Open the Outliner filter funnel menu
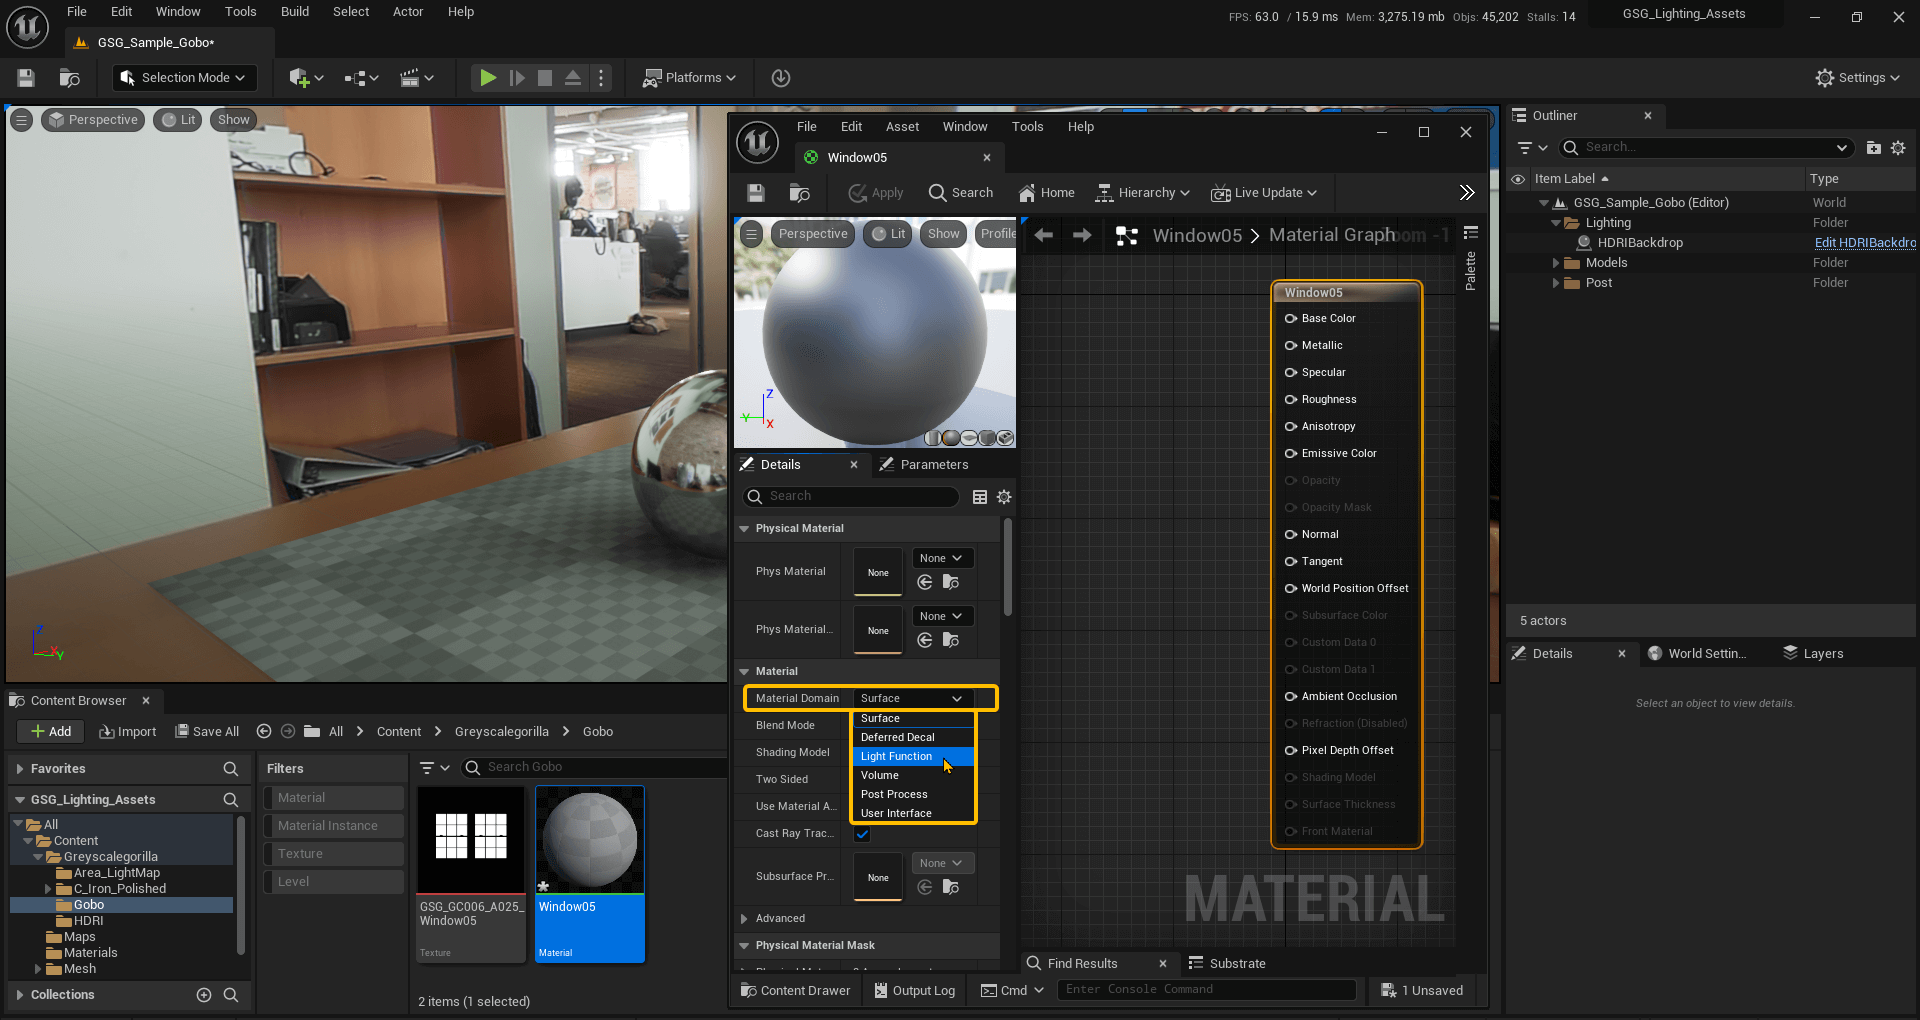 [1532, 148]
